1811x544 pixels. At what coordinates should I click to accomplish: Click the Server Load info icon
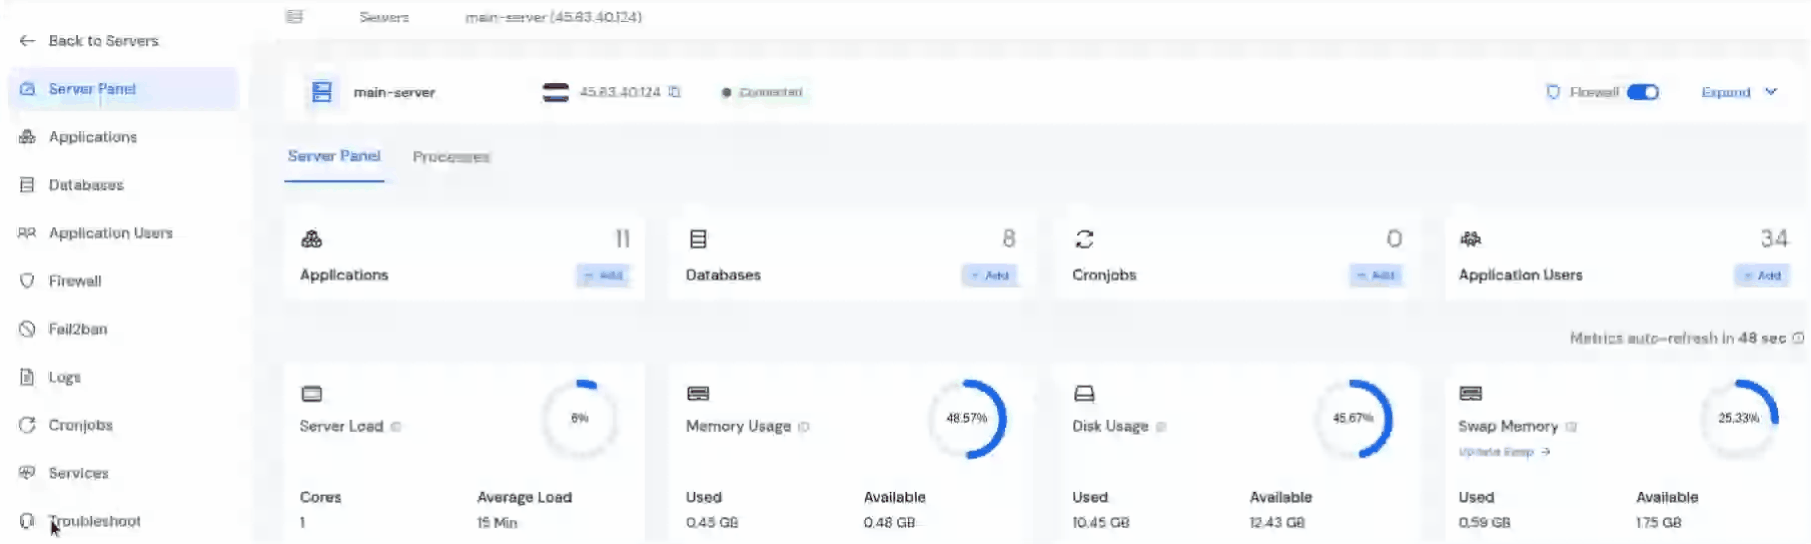395,427
